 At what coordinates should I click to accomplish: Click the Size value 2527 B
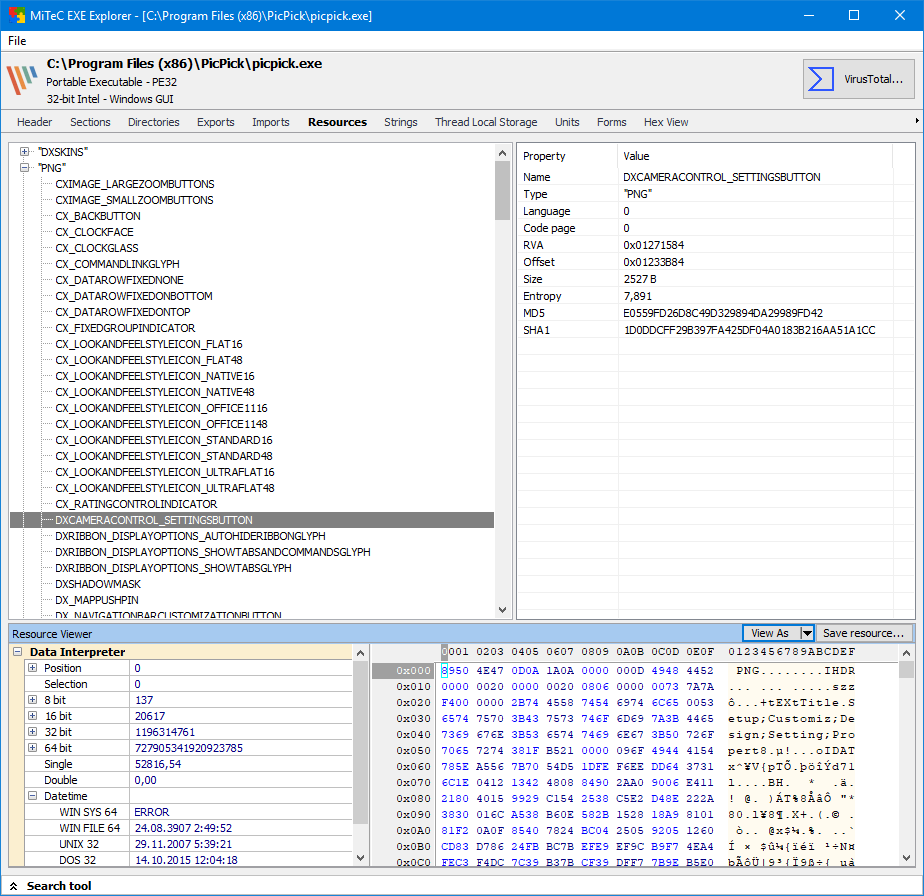[640, 279]
